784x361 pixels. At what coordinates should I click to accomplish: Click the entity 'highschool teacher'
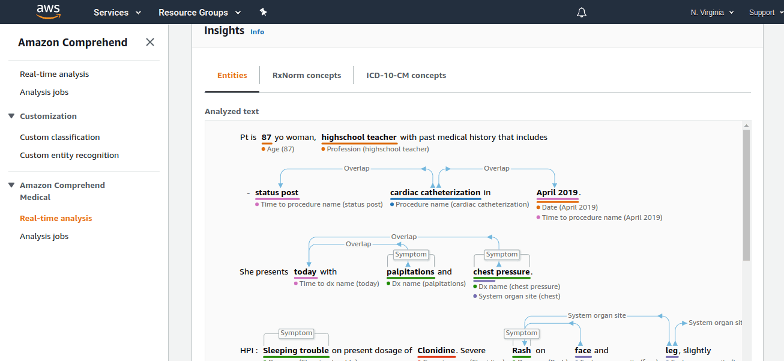[359, 137]
